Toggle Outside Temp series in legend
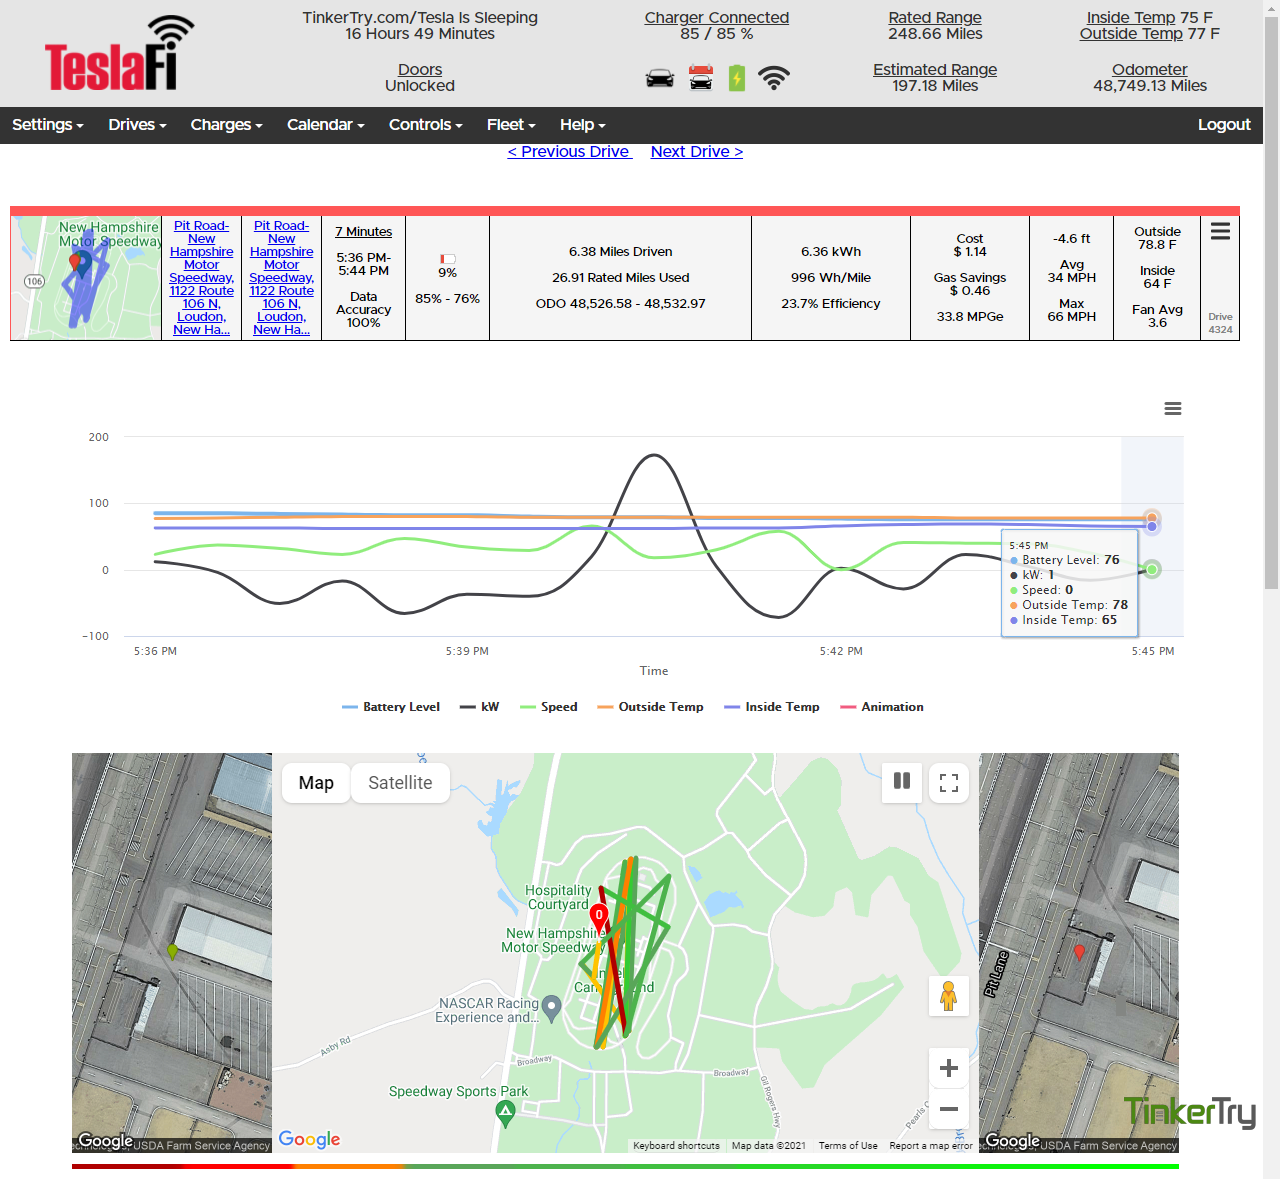The height and width of the screenshot is (1179, 1280). [x=650, y=707]
